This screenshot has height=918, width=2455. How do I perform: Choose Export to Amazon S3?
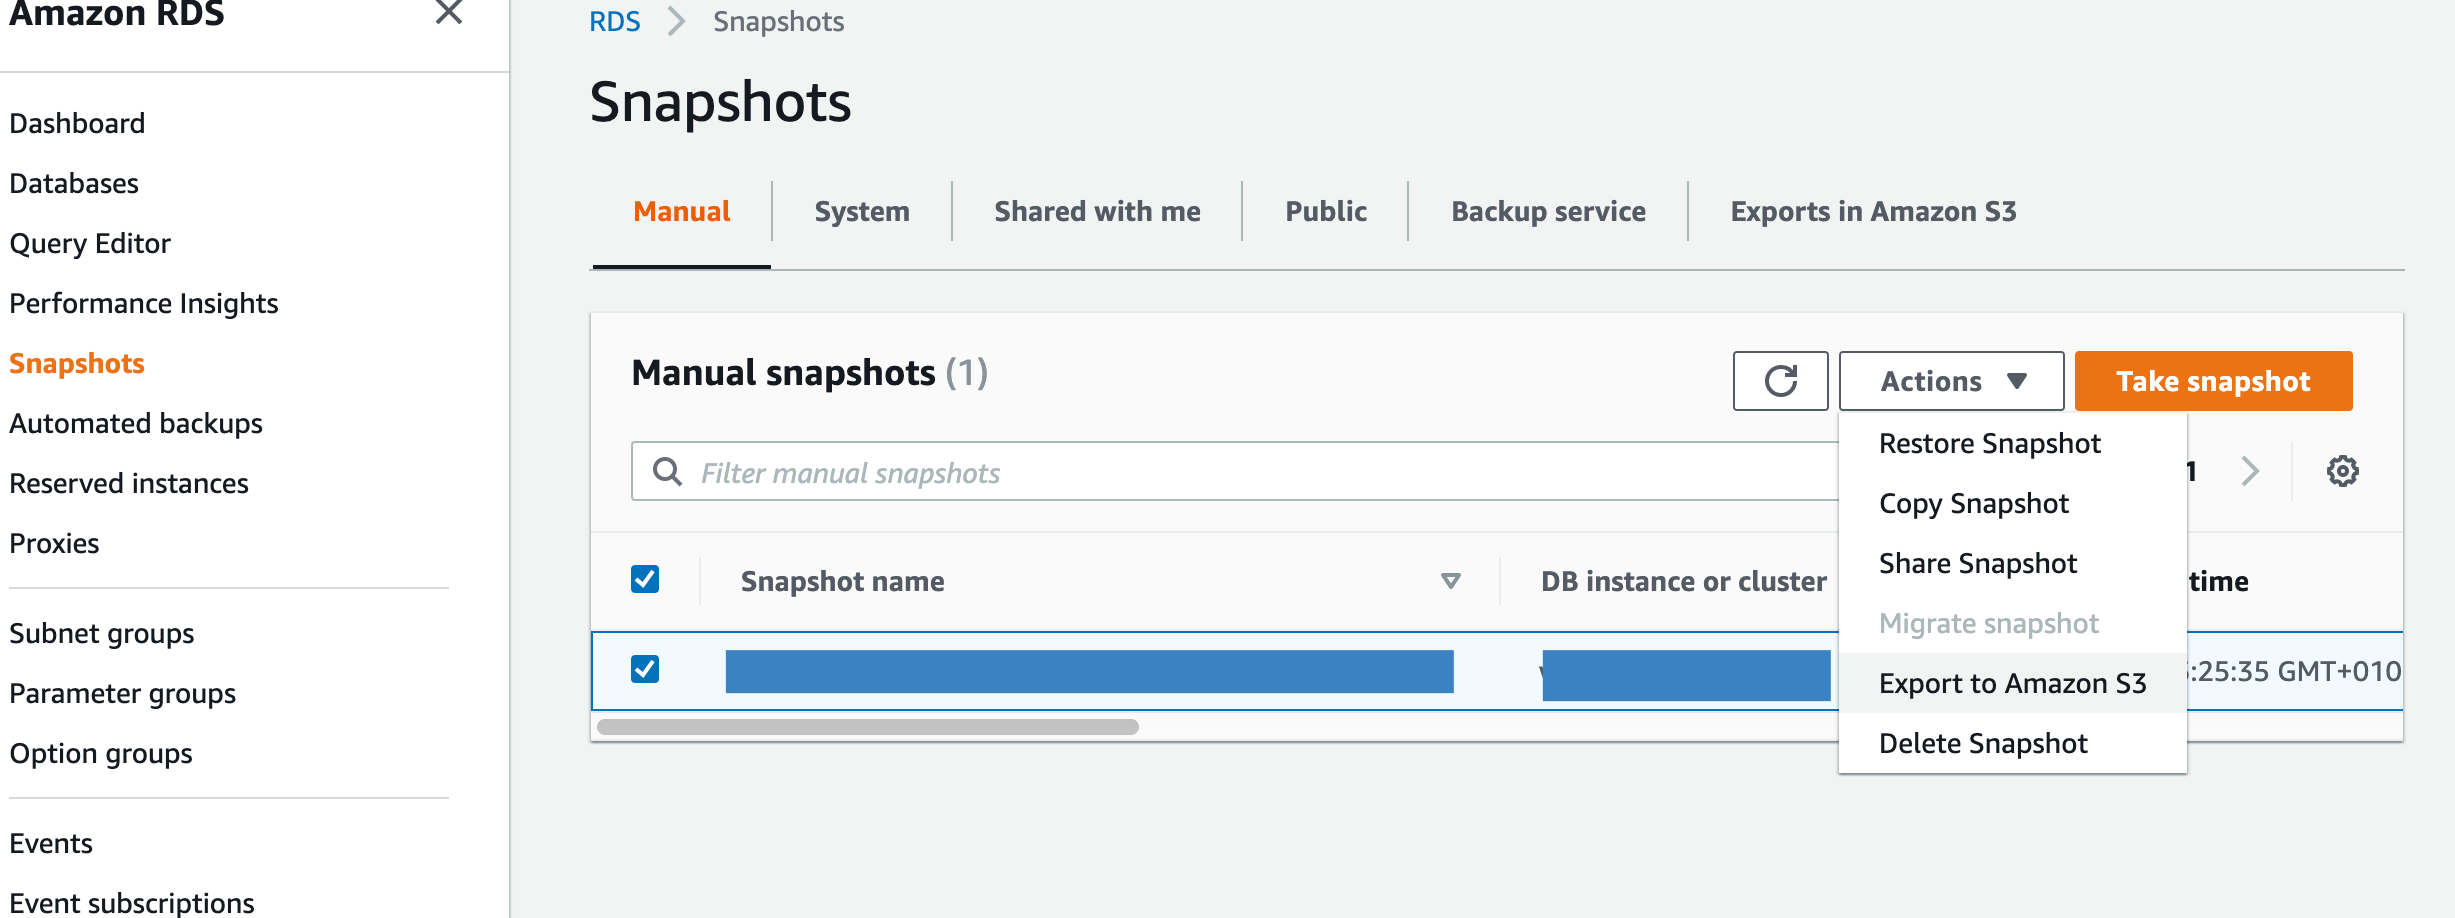coord(2012,683)
